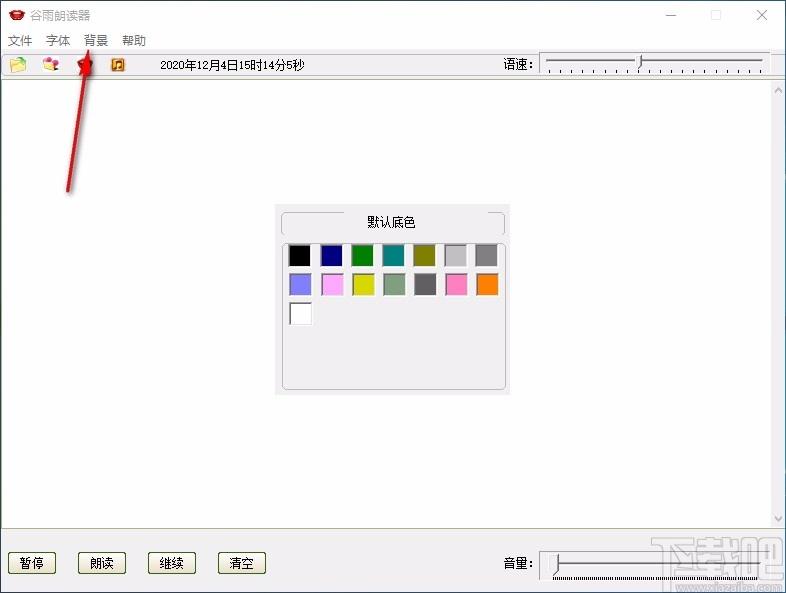This screenshot has height=593, width=786.
Task: Click the 清空 button
Action: pos(242,563)
